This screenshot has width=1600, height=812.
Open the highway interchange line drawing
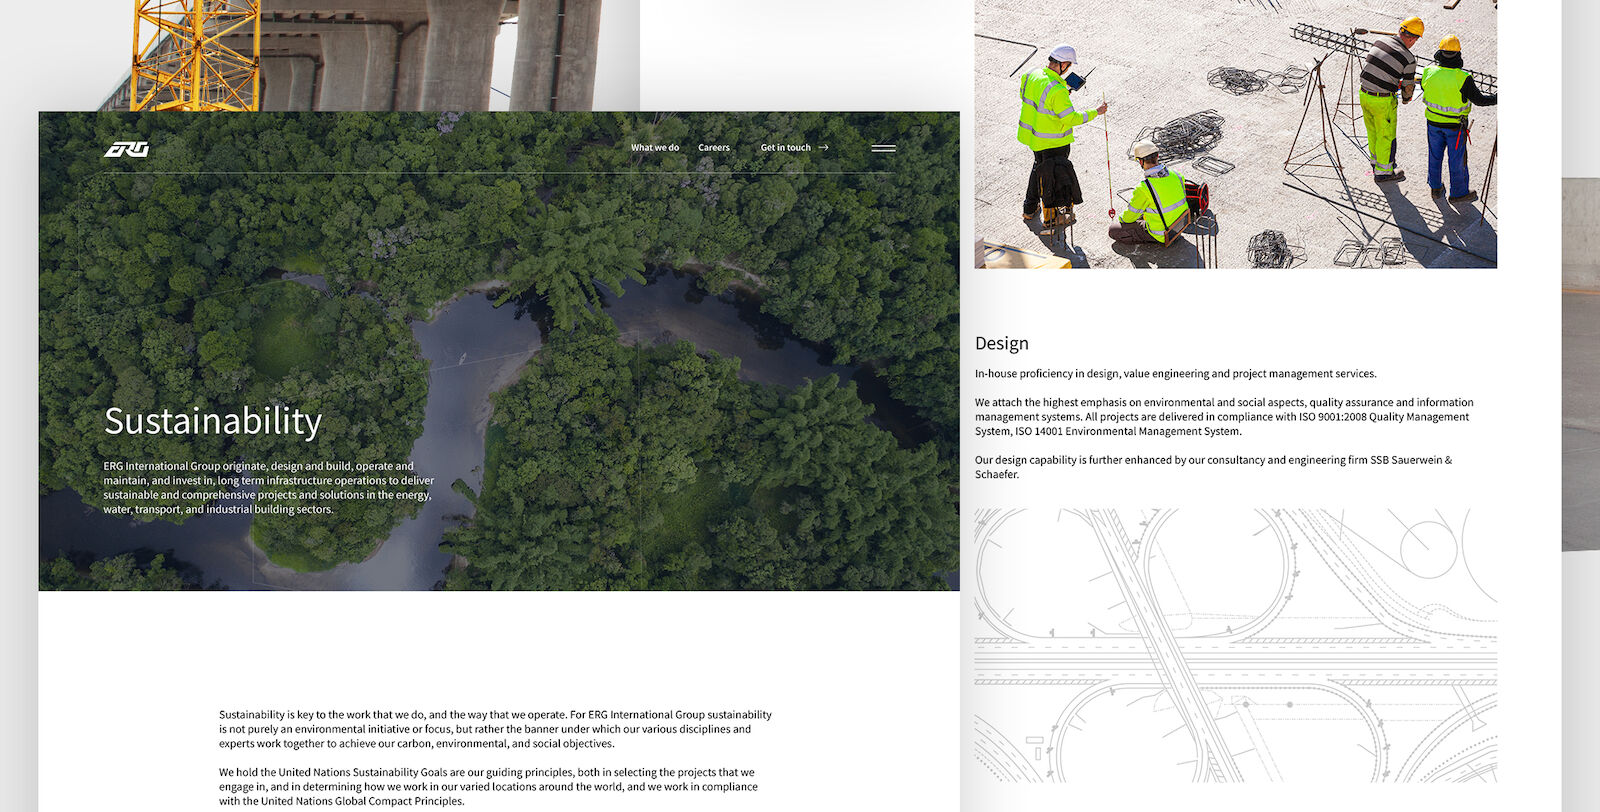pos(1235,645)
